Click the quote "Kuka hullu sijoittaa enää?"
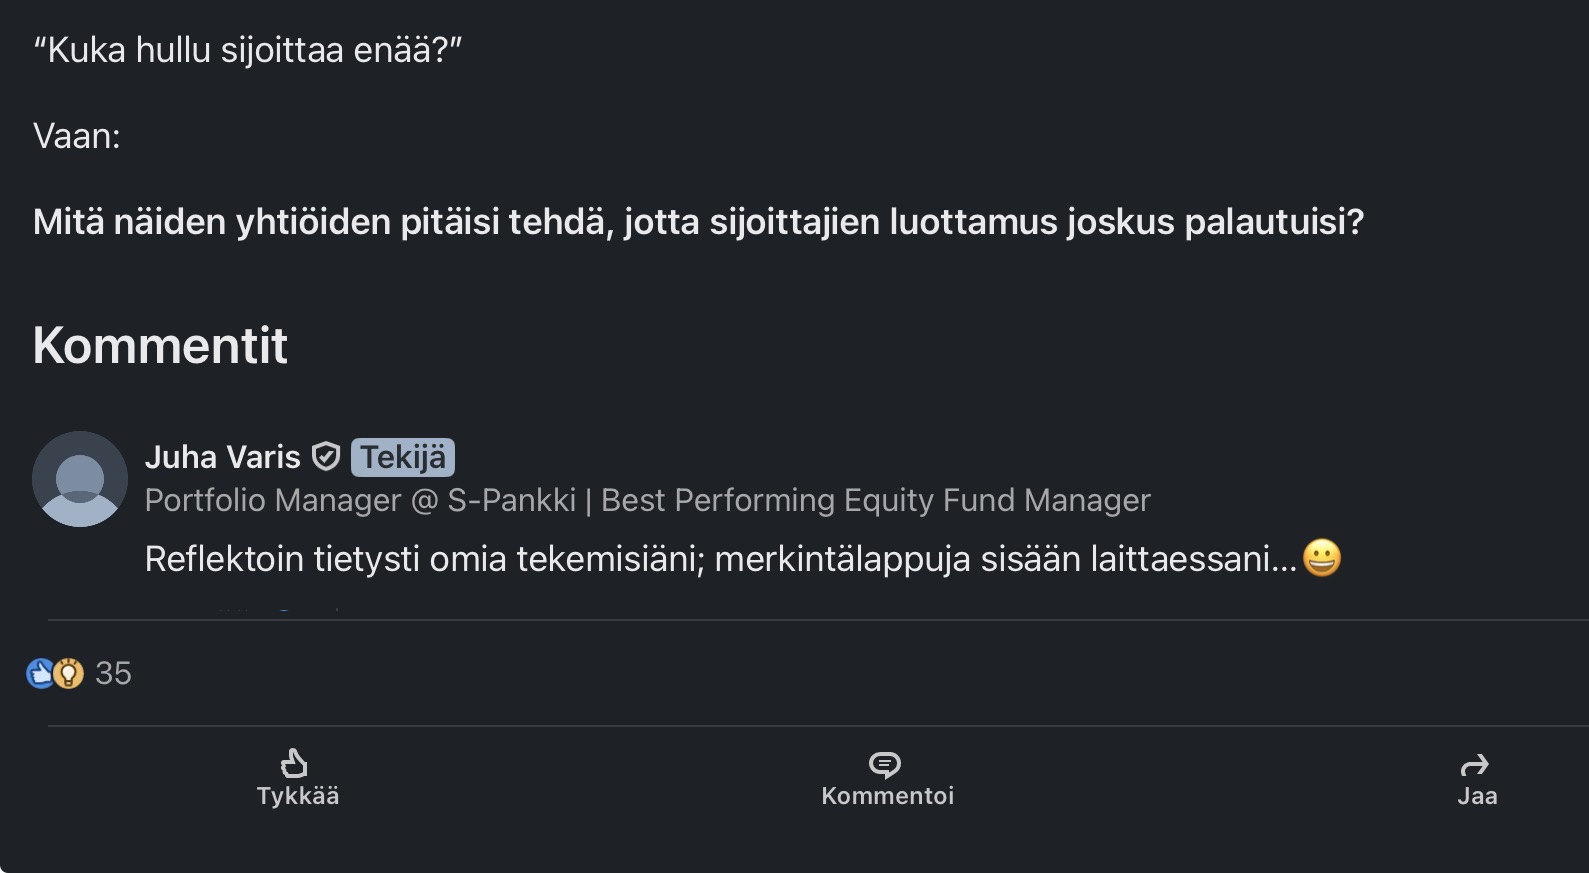 [x=247, y=50]
